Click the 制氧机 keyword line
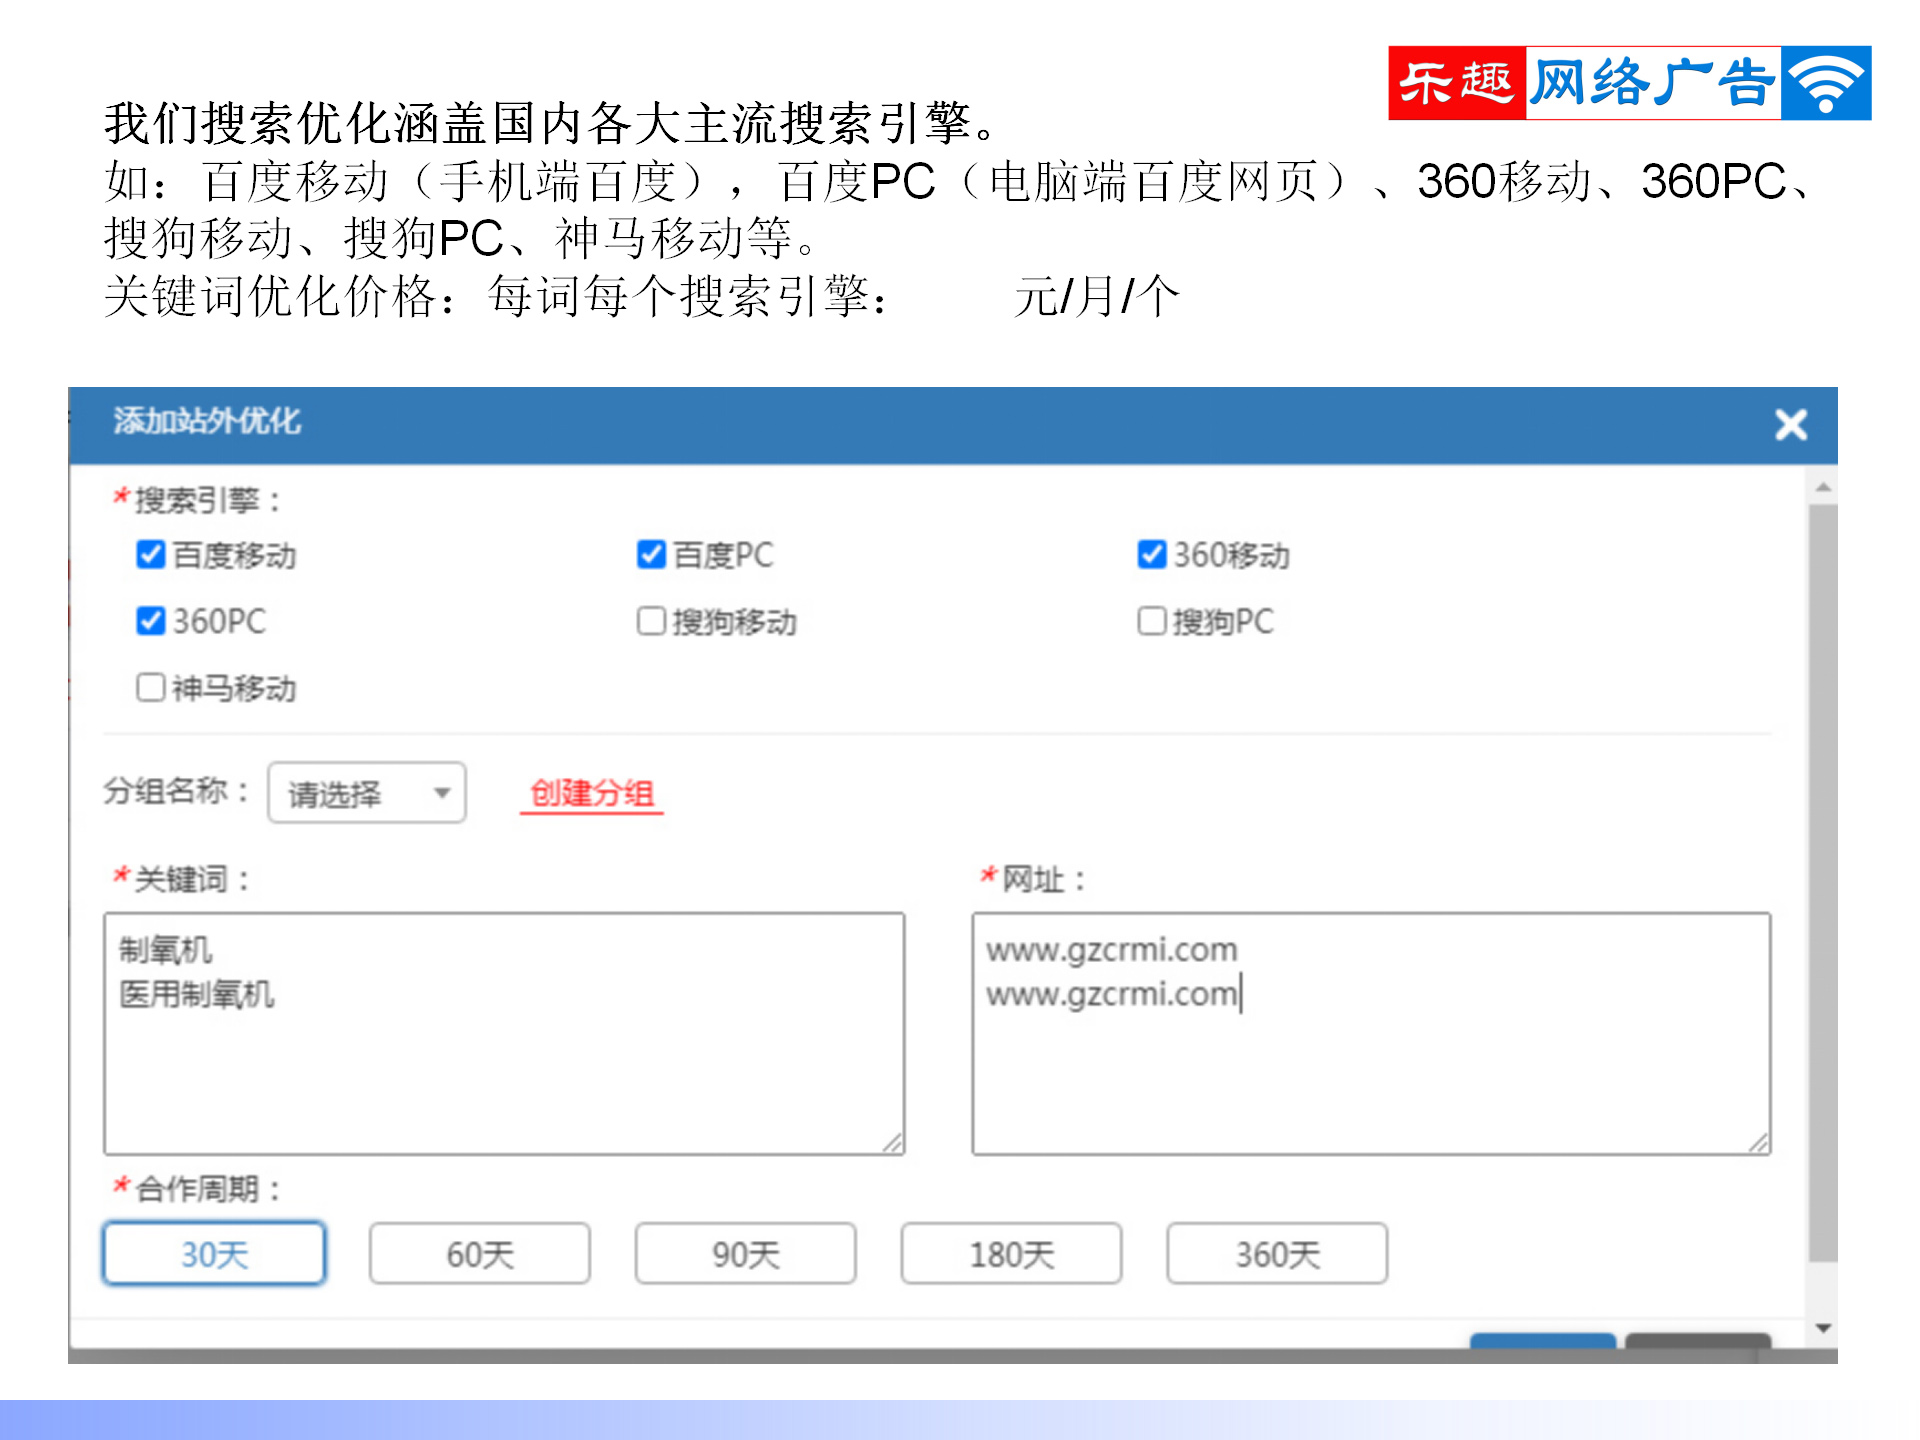Image resolution: width=1920 pixels, height=1440 pixels. (166, 949)
